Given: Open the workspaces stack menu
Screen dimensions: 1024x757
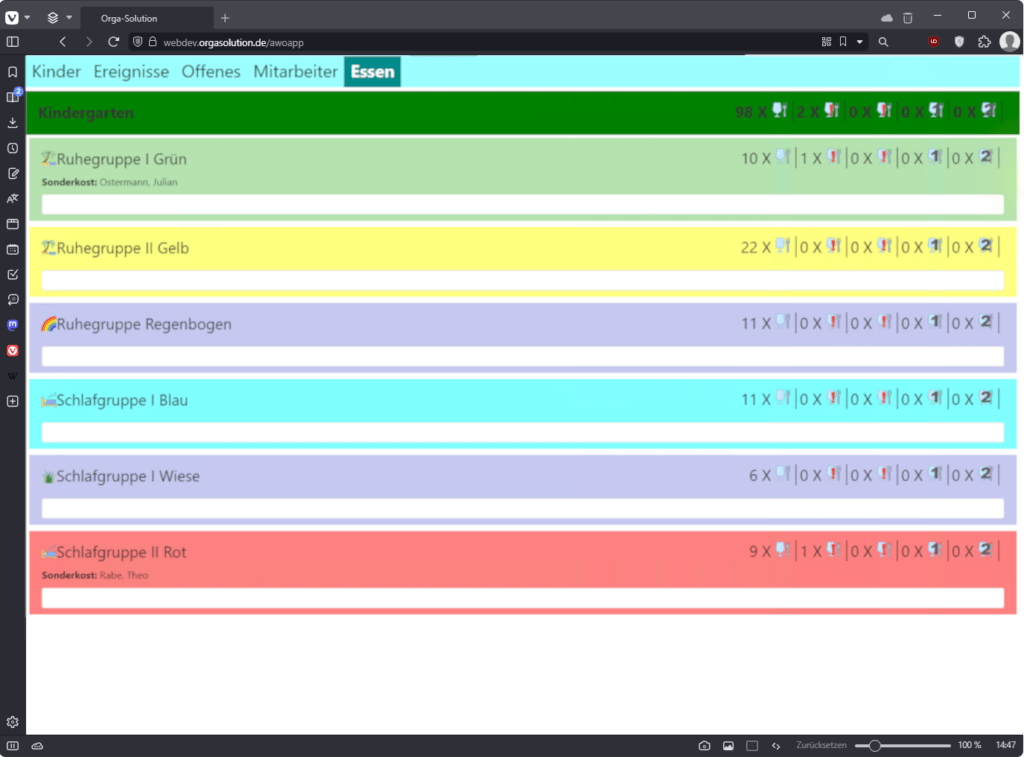Looking at the screenshot, I should click(x=53, y=18).
